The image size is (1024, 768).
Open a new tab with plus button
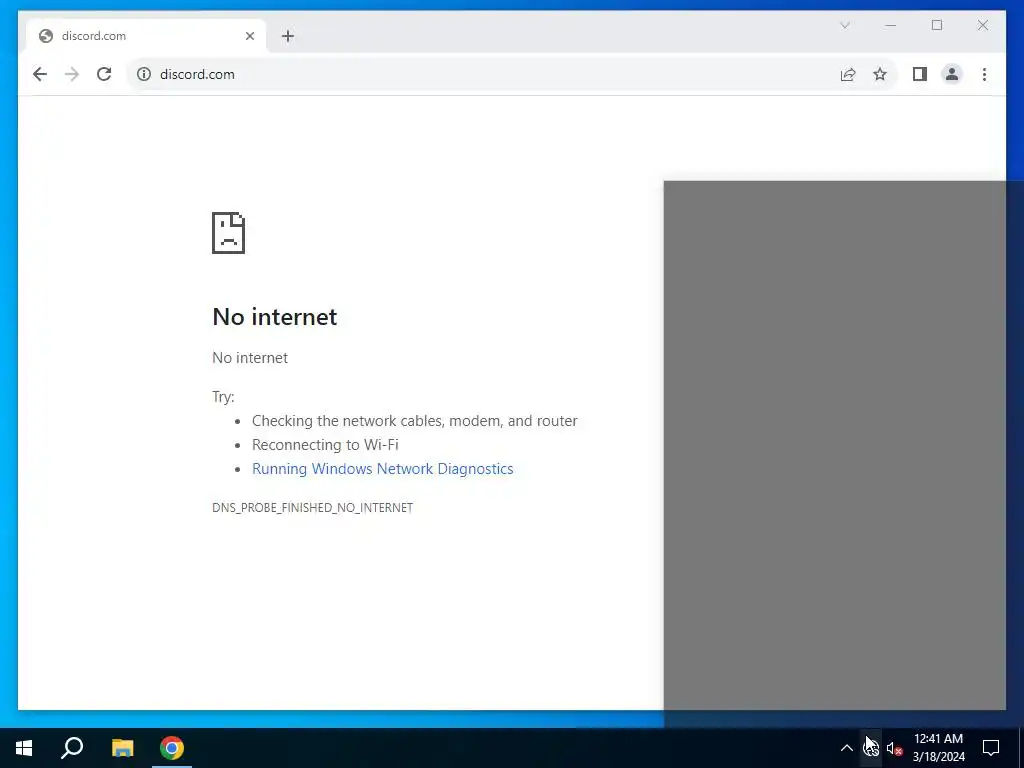288,36
